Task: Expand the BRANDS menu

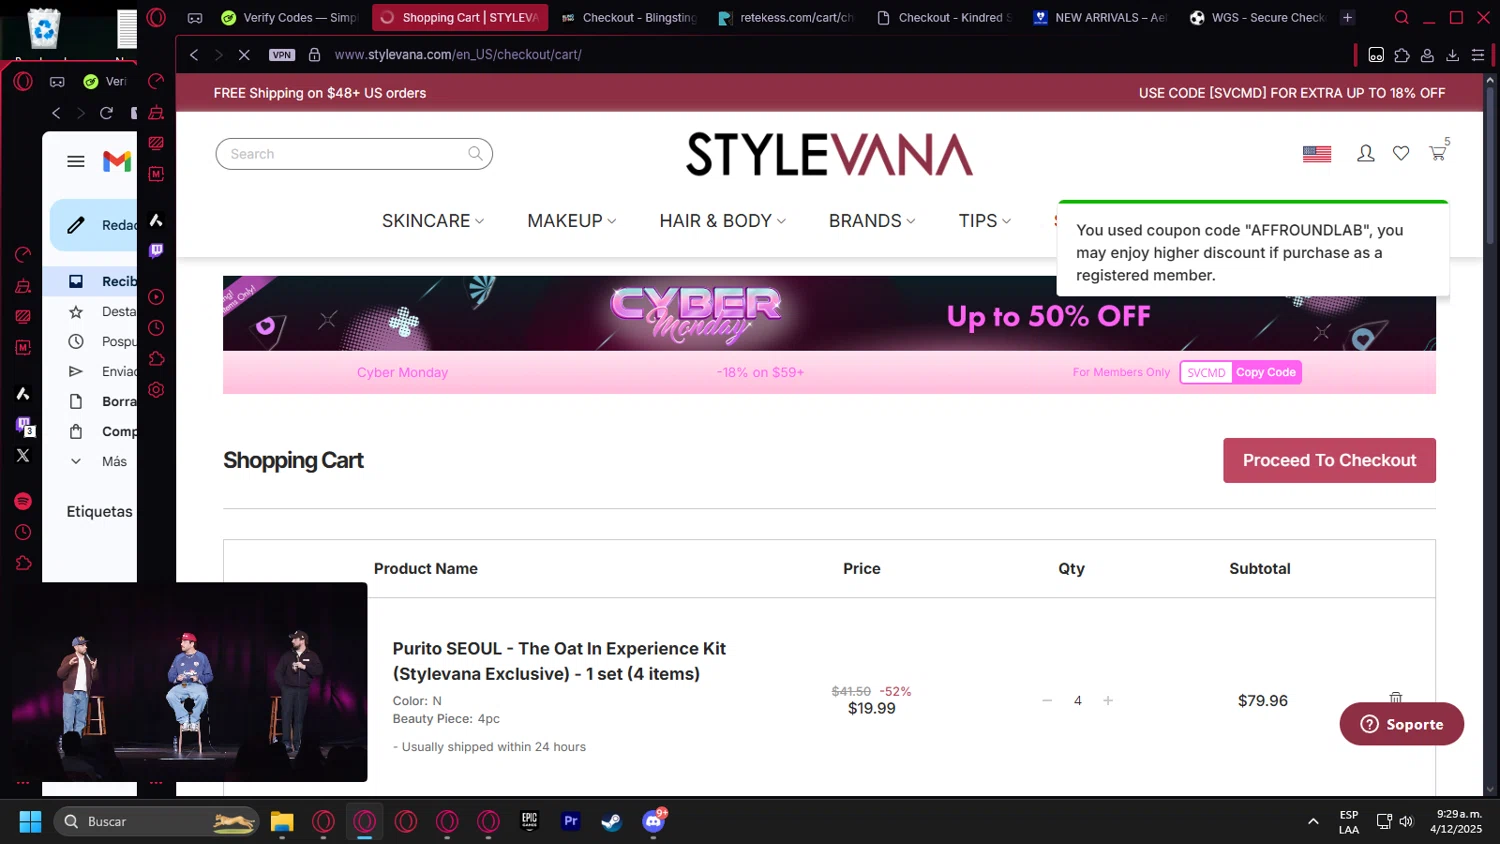Action: click(871, 221)
